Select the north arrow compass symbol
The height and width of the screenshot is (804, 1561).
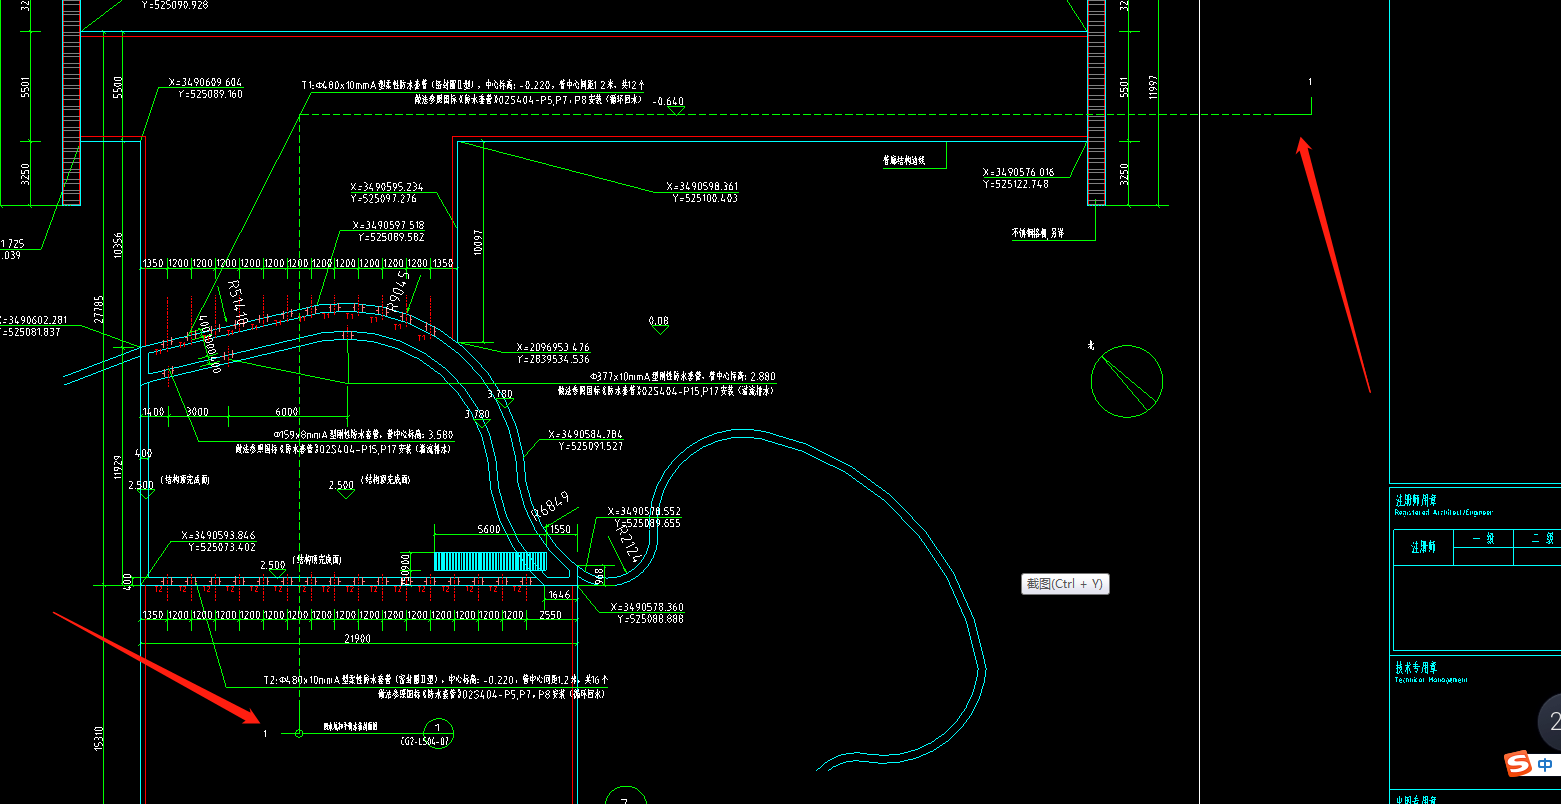click(1126, 380)
